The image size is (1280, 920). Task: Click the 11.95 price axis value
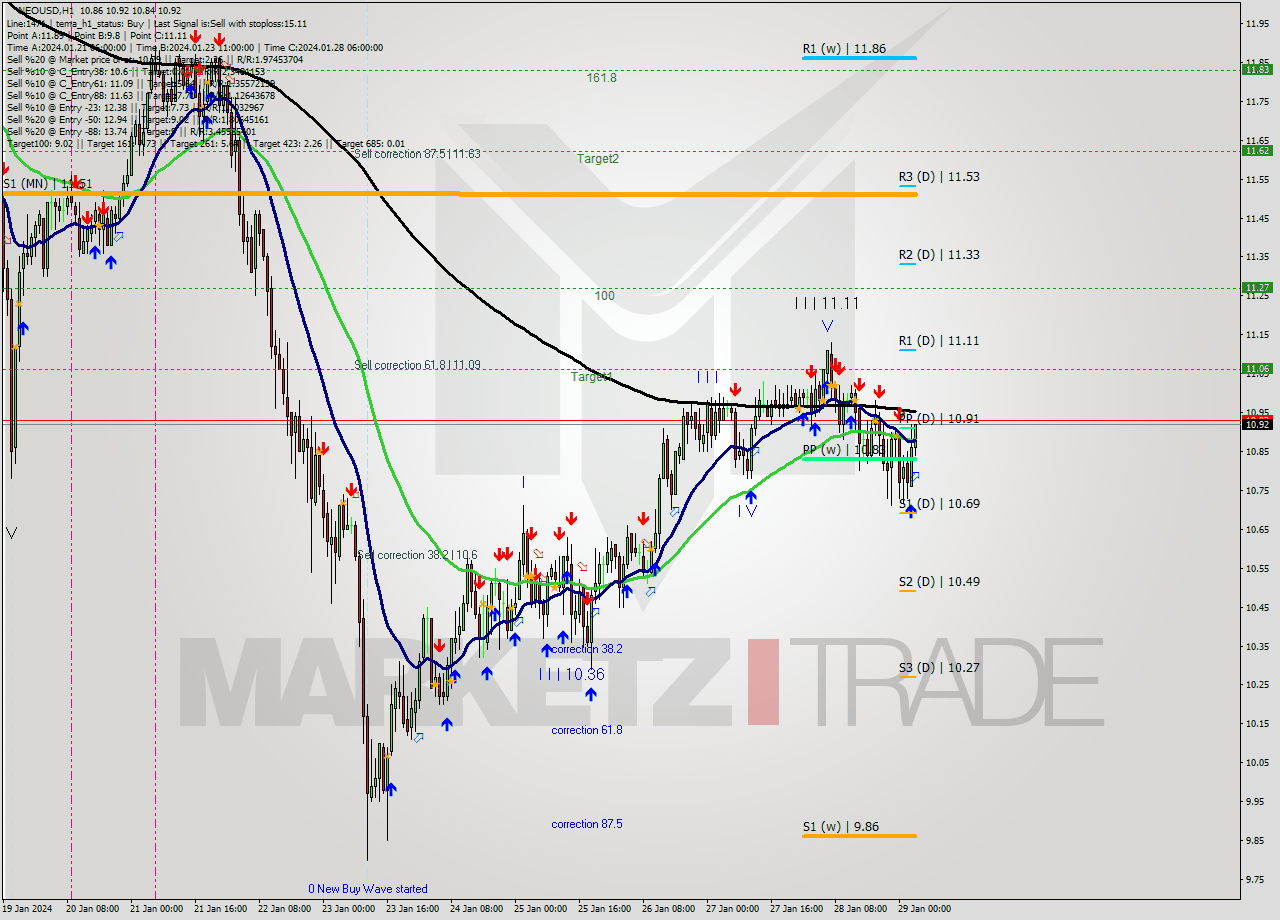[x=1257, y=22]
